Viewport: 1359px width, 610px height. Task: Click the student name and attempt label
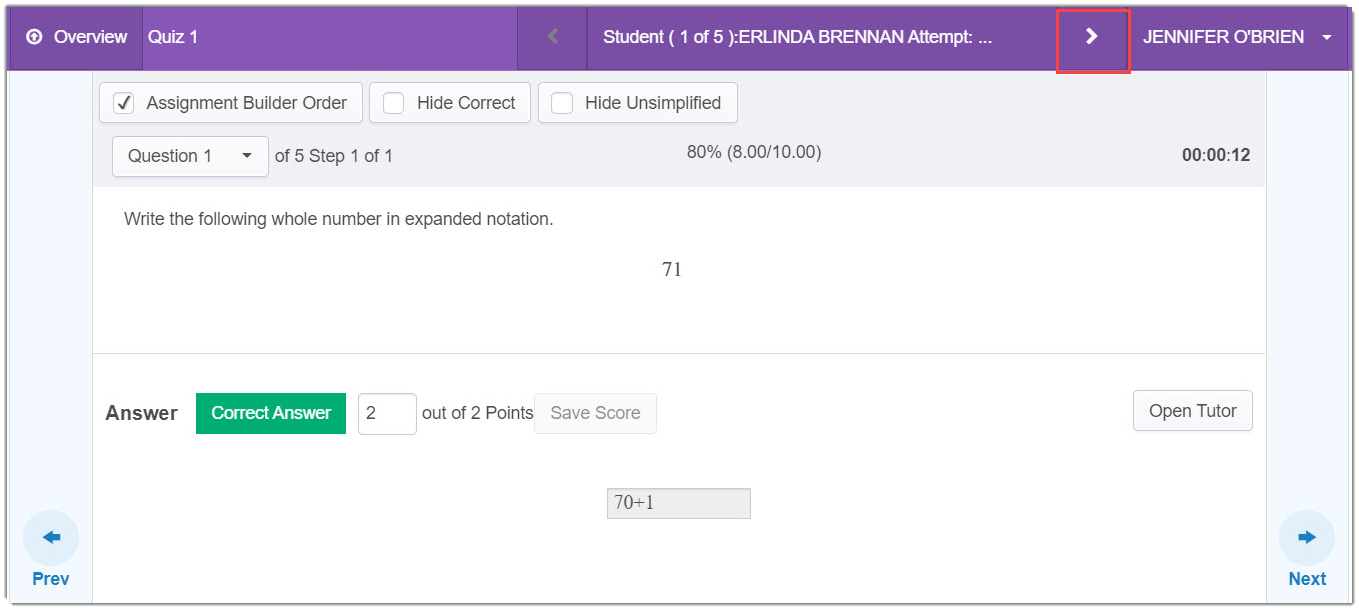(x=797, y=37)
